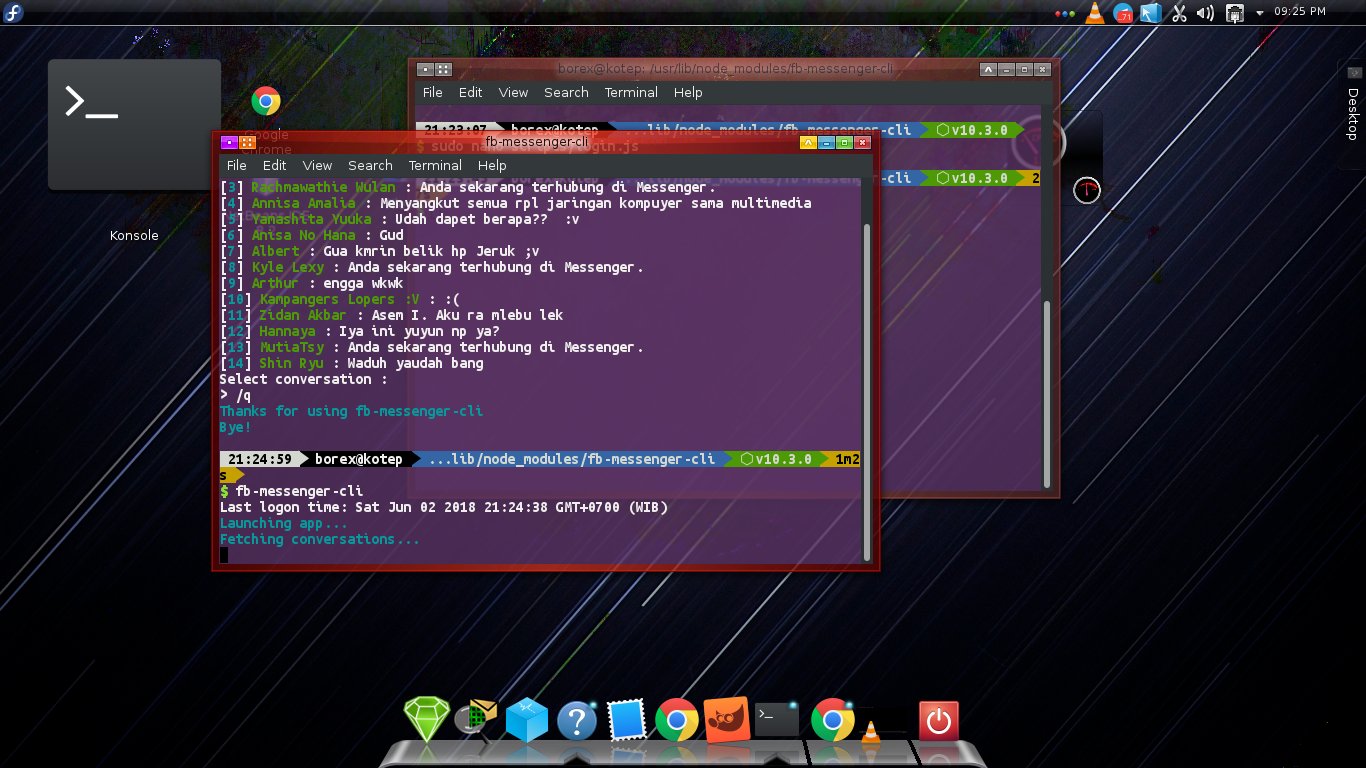The width and height of the screenshot is (1366, 768).
Task: Open the File menu of the back terminal window
Action: 432,92
